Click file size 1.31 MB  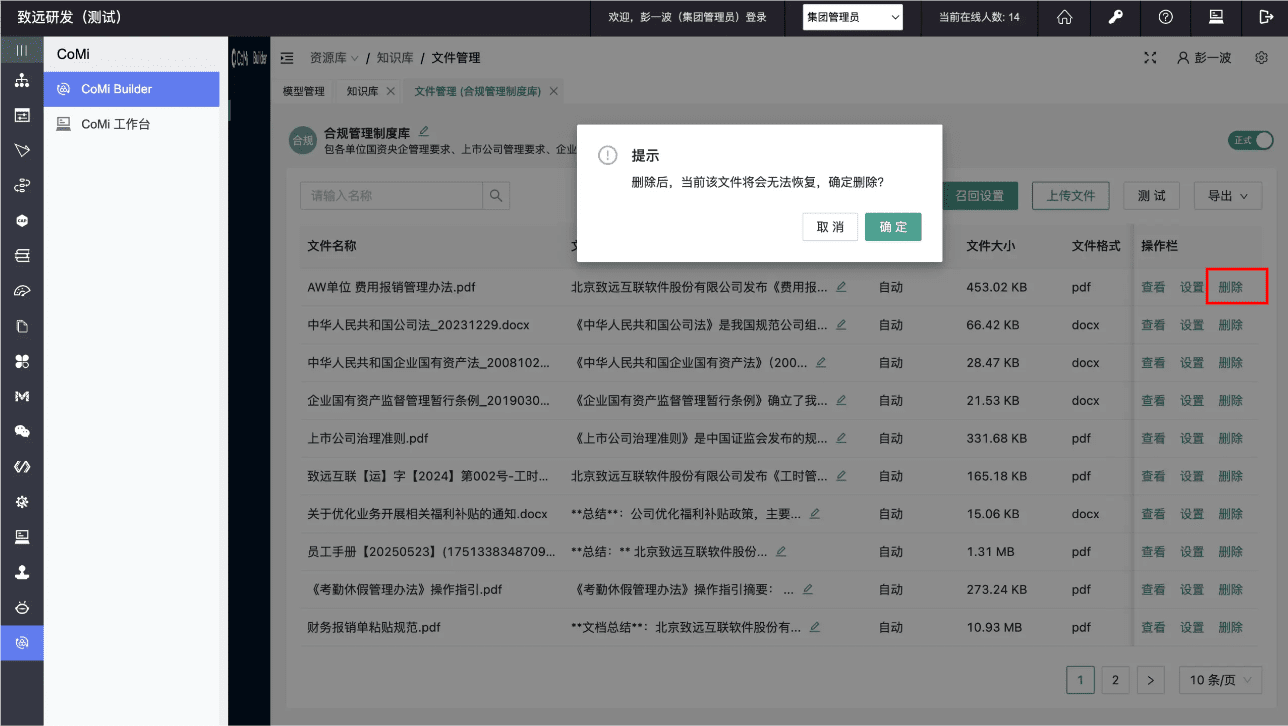click(990, 551)
